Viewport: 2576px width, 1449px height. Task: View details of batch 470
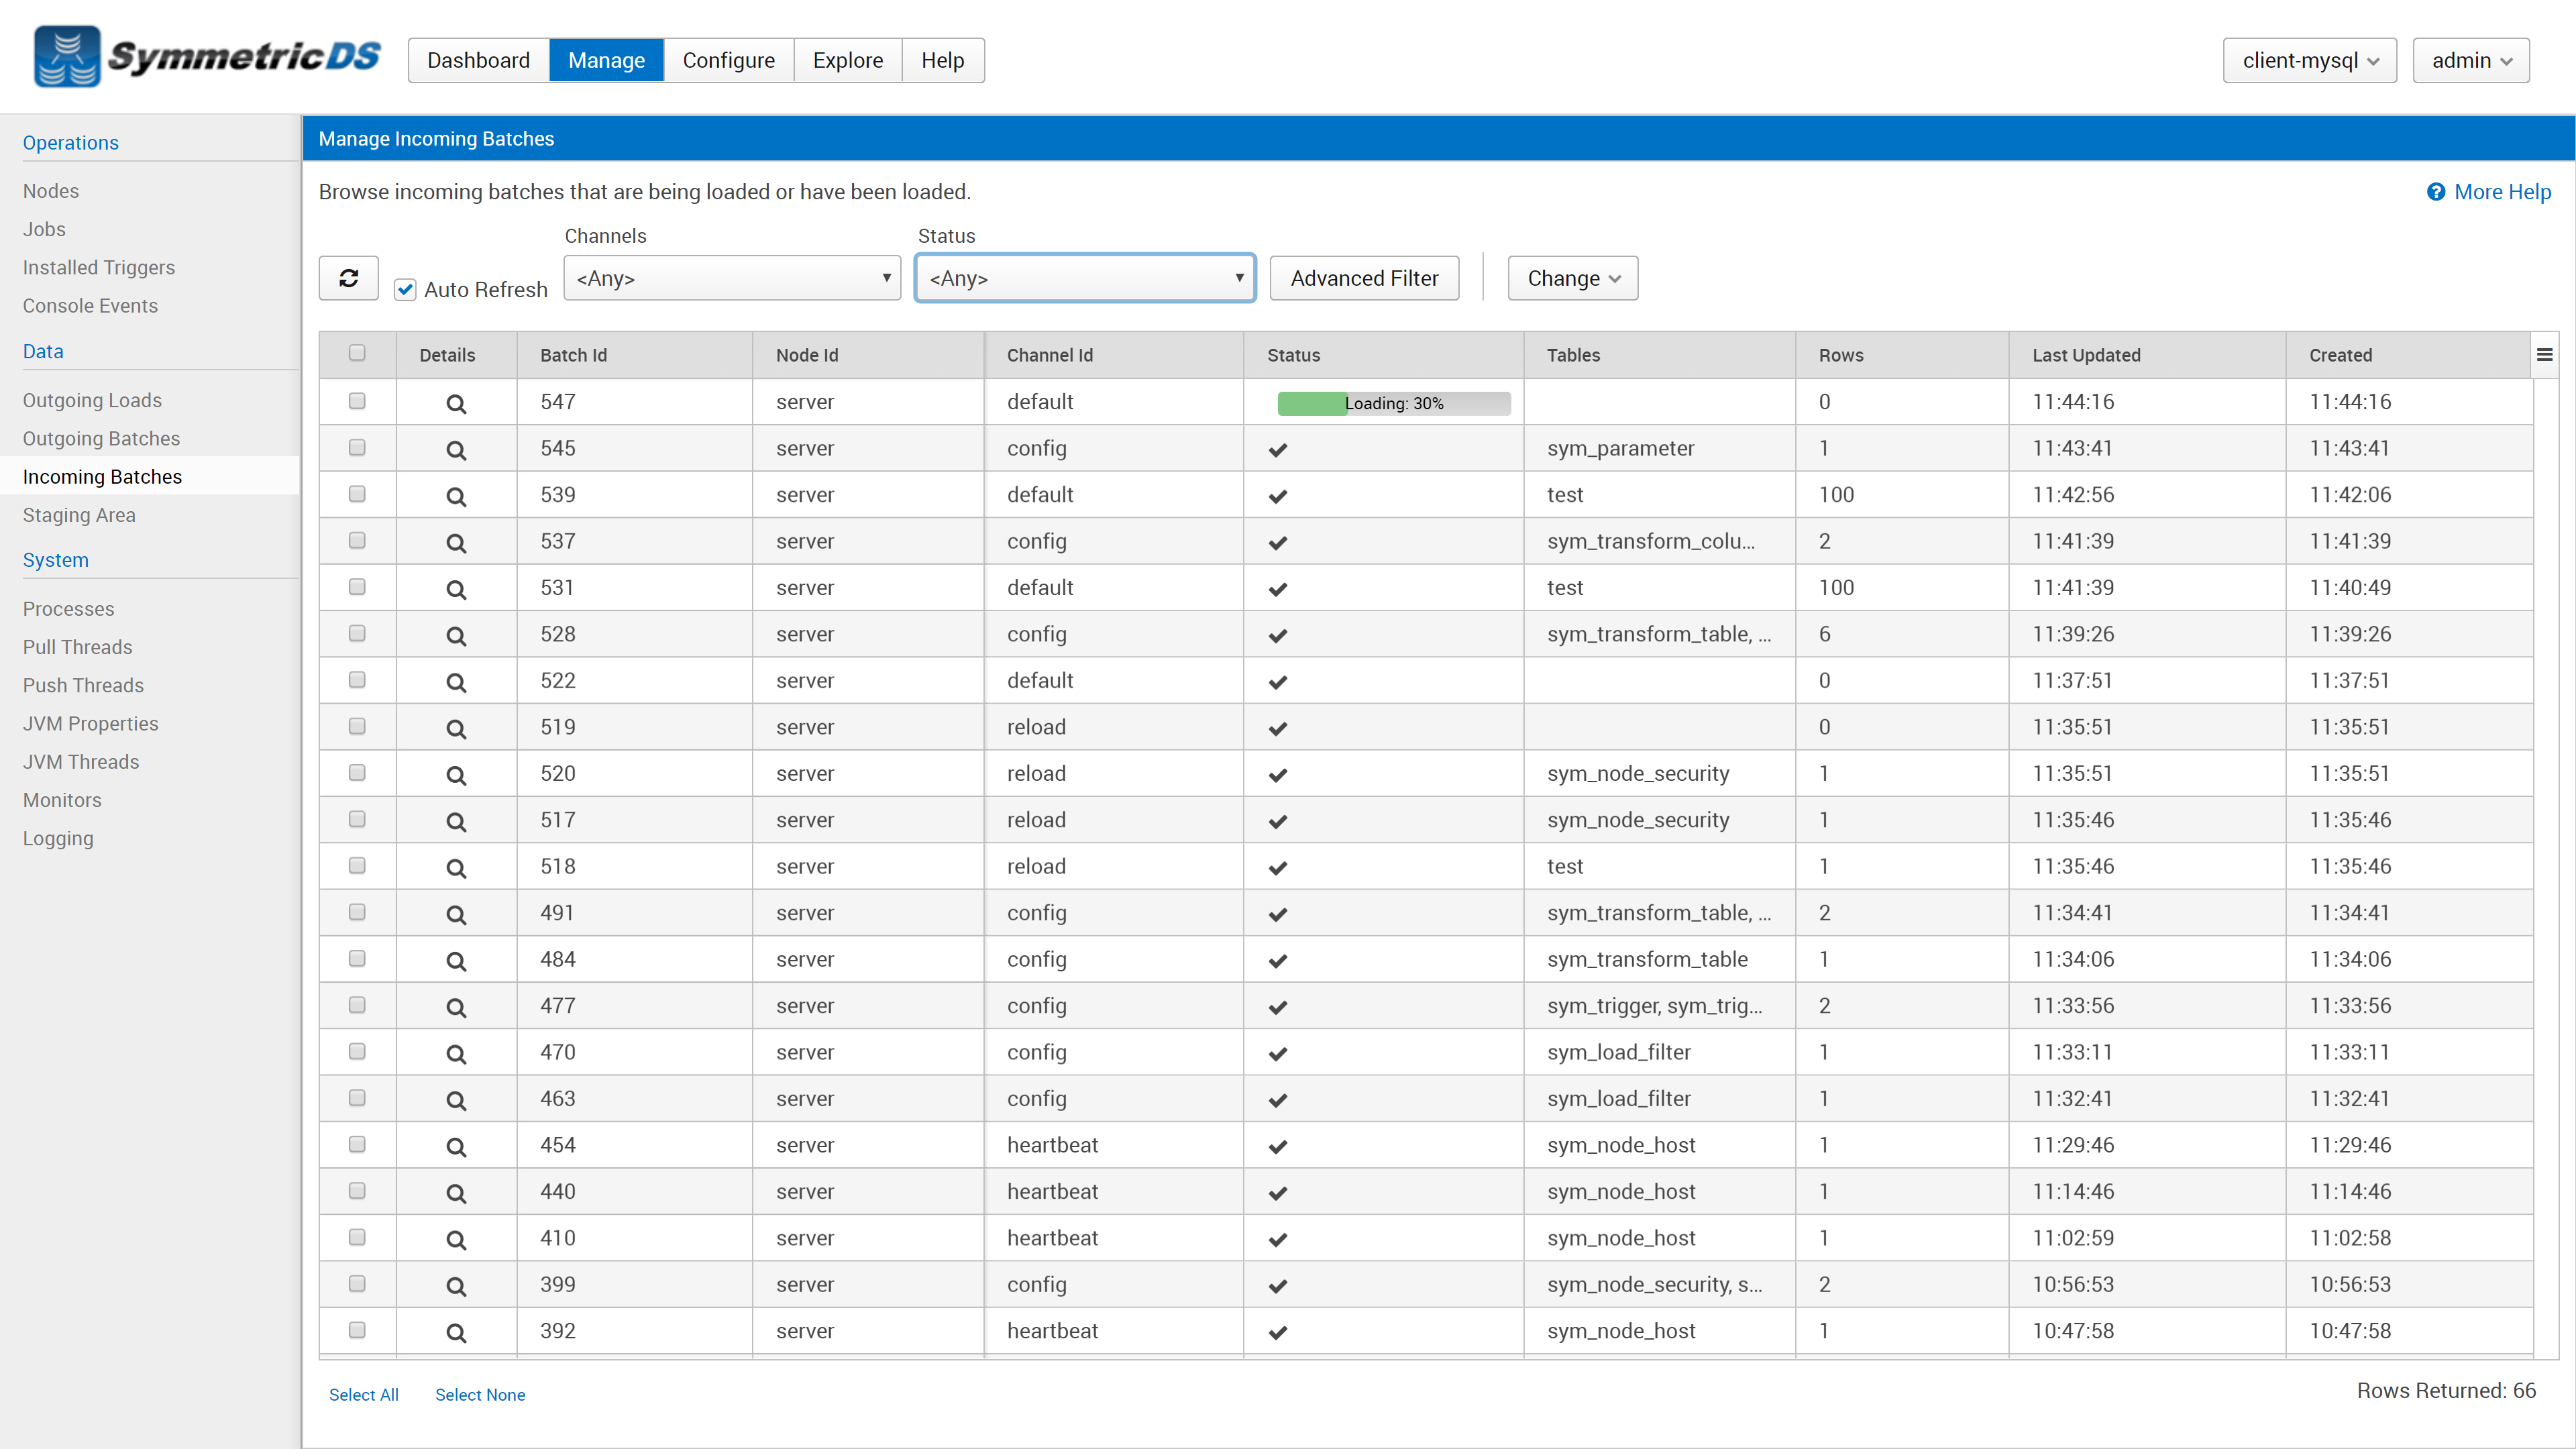click(456, 1054)
